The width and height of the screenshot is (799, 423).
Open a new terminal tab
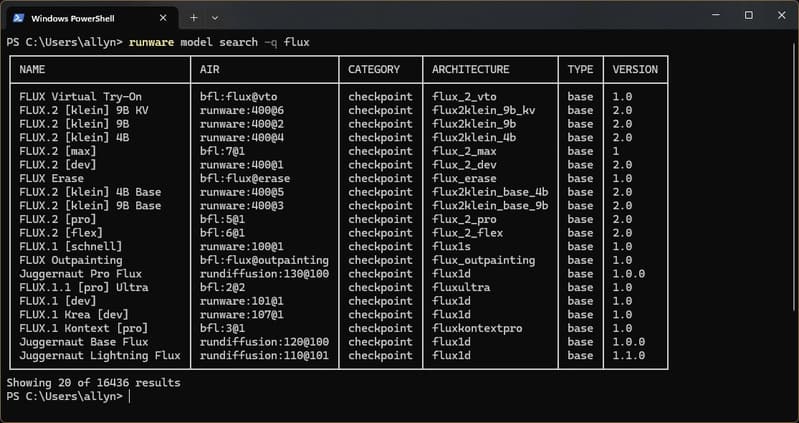pyautogui.click(x=194, y=18)
